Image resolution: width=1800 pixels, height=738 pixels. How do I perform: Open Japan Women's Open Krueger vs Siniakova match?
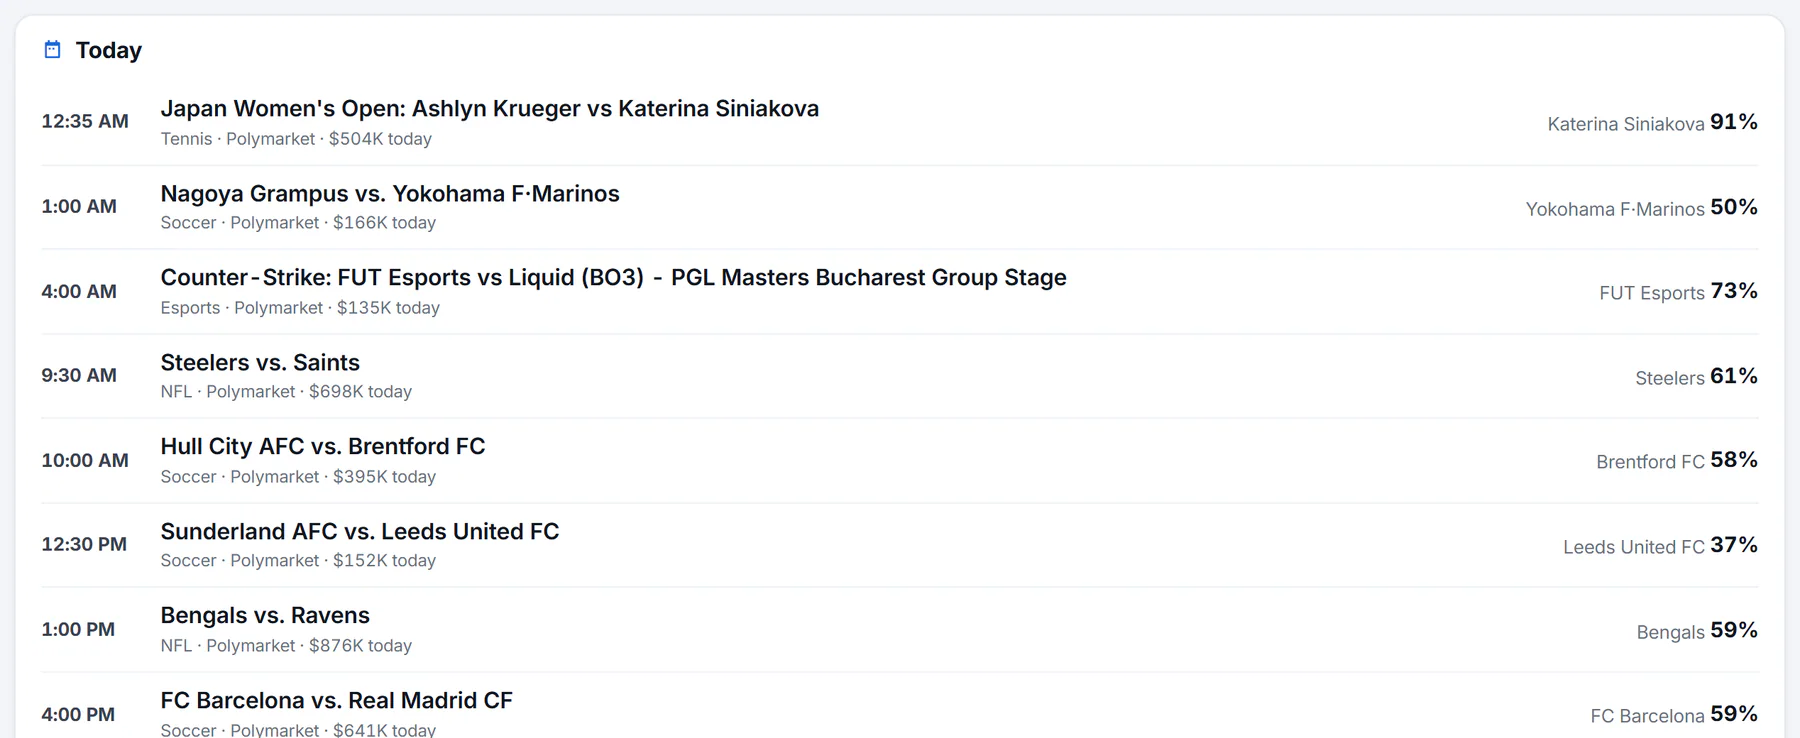490,108
